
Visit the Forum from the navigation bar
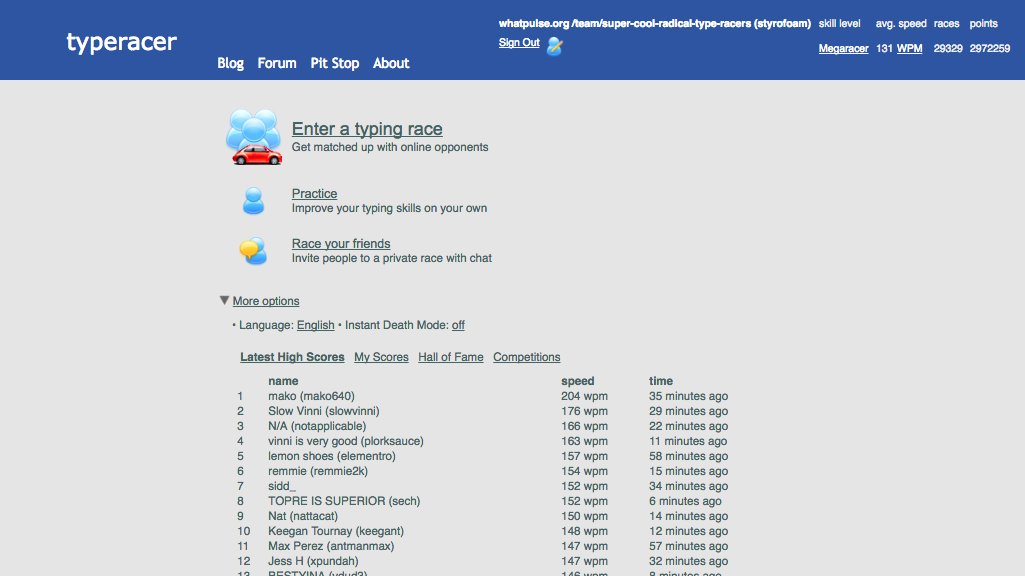coord(276,63)
